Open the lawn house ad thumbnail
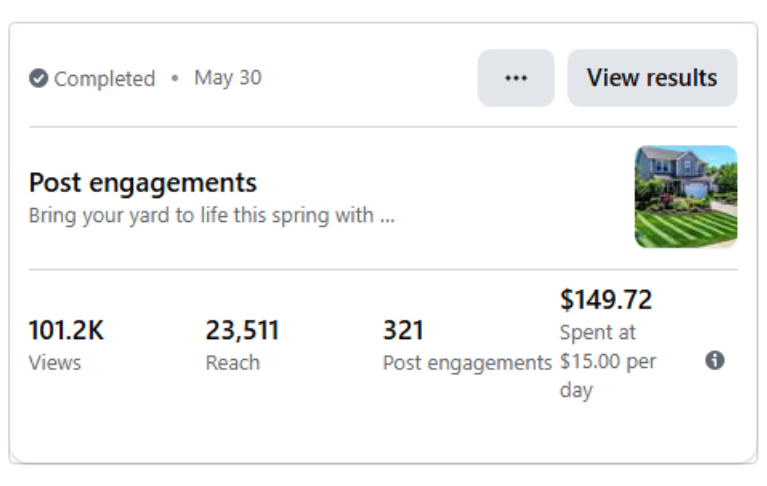The height and width of the screenshot is (486, 767). (686, 197)
